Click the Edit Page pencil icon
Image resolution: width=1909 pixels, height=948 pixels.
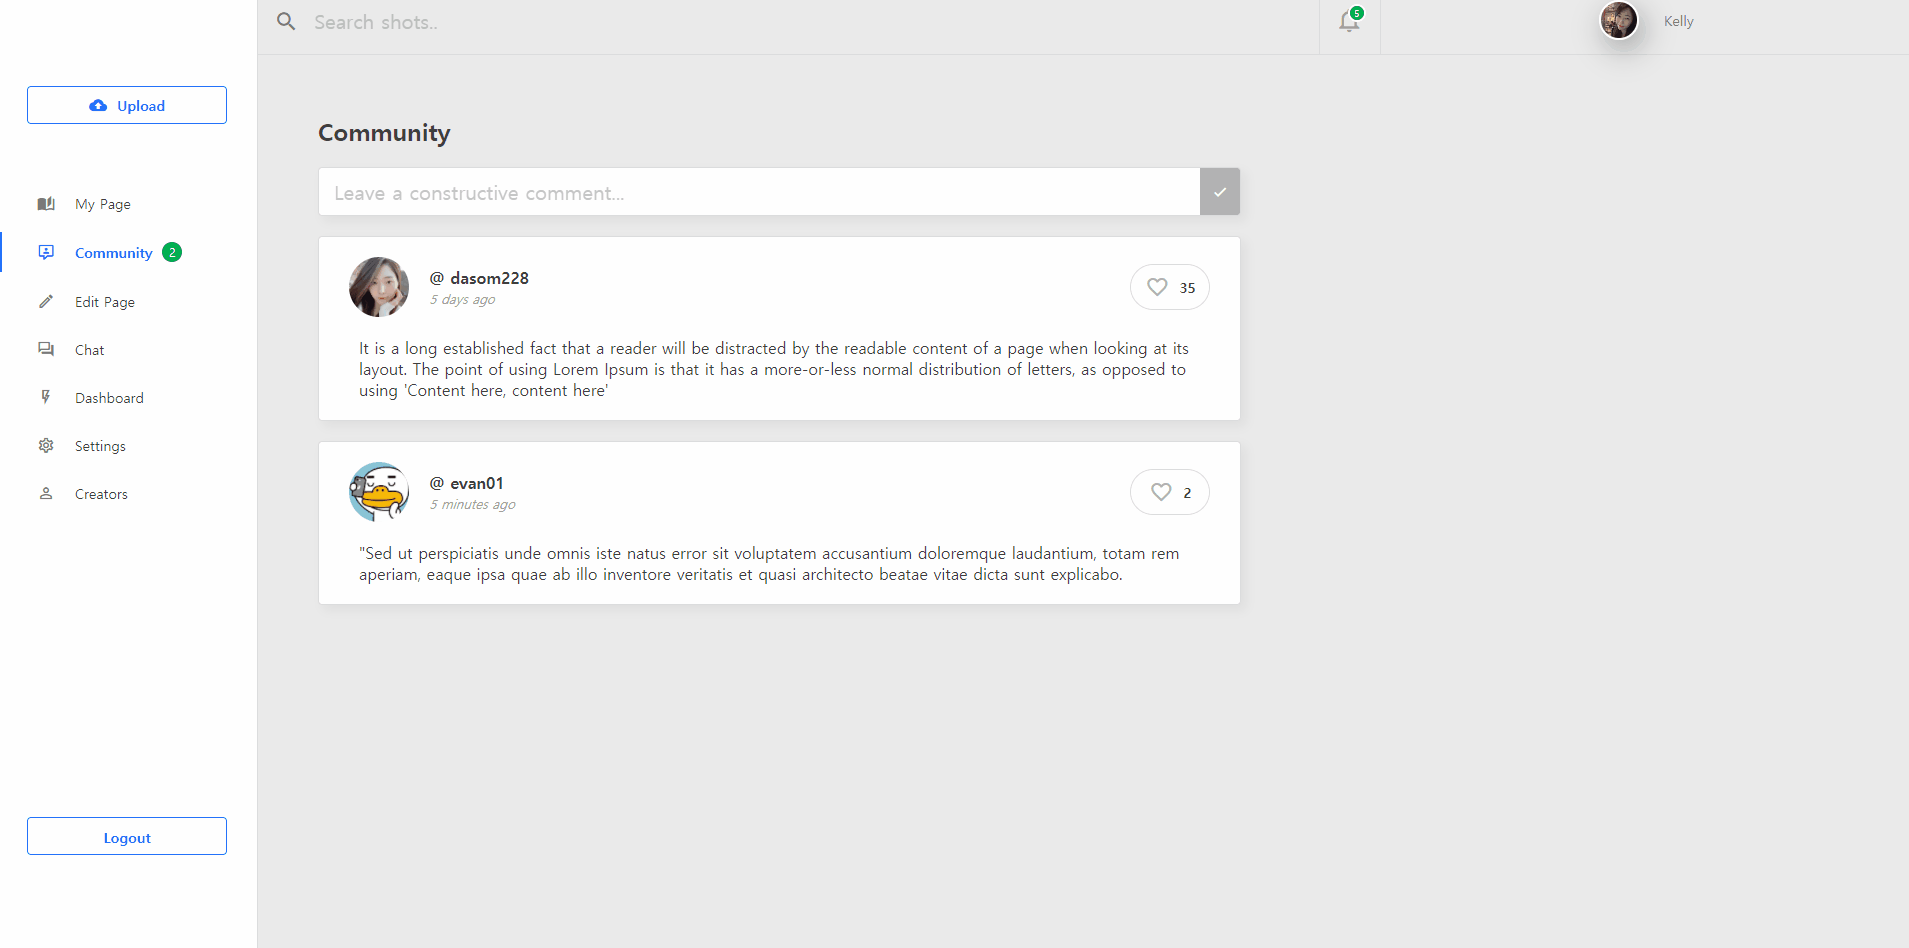46,301
